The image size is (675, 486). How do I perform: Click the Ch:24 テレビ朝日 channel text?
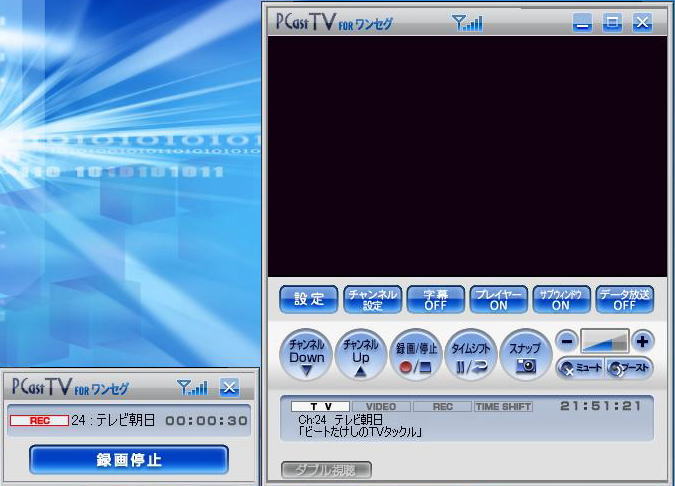point(340,419)
